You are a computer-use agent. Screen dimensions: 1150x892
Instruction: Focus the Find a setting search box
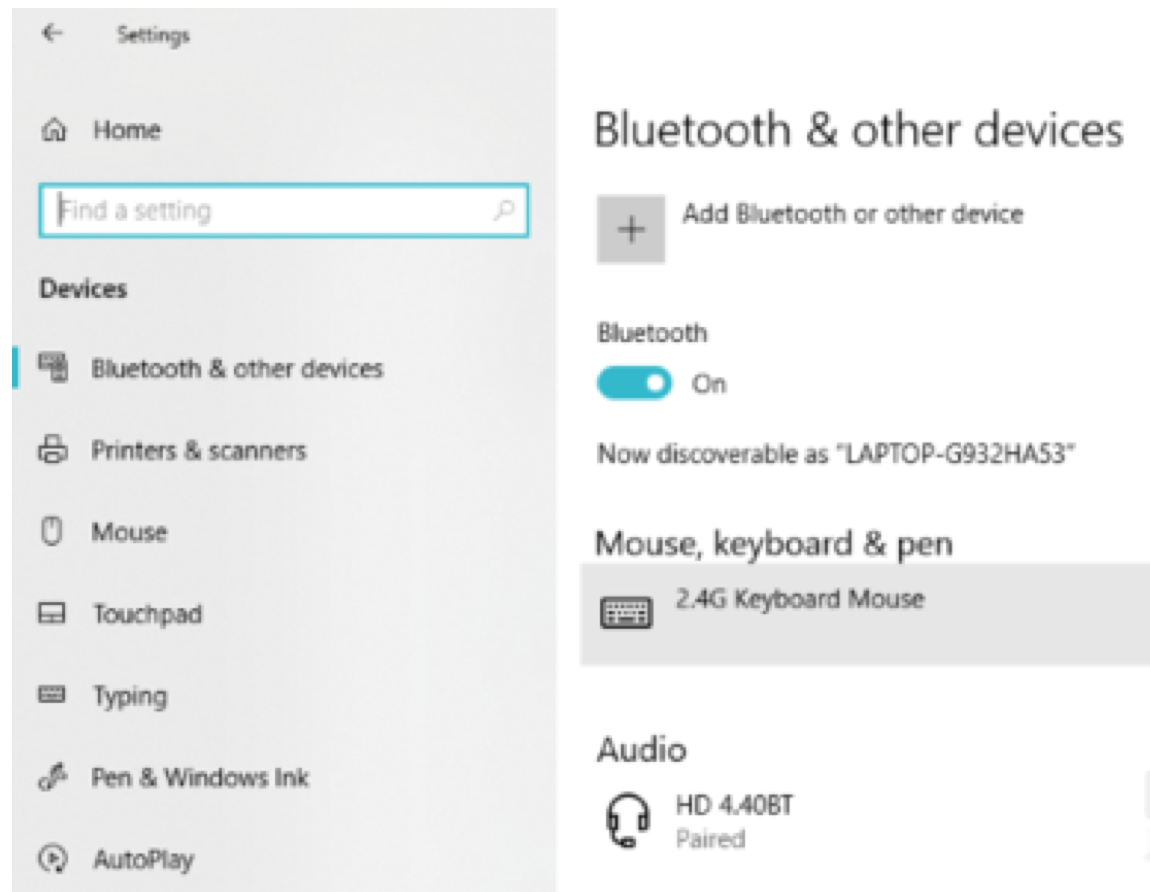[284, 211]
